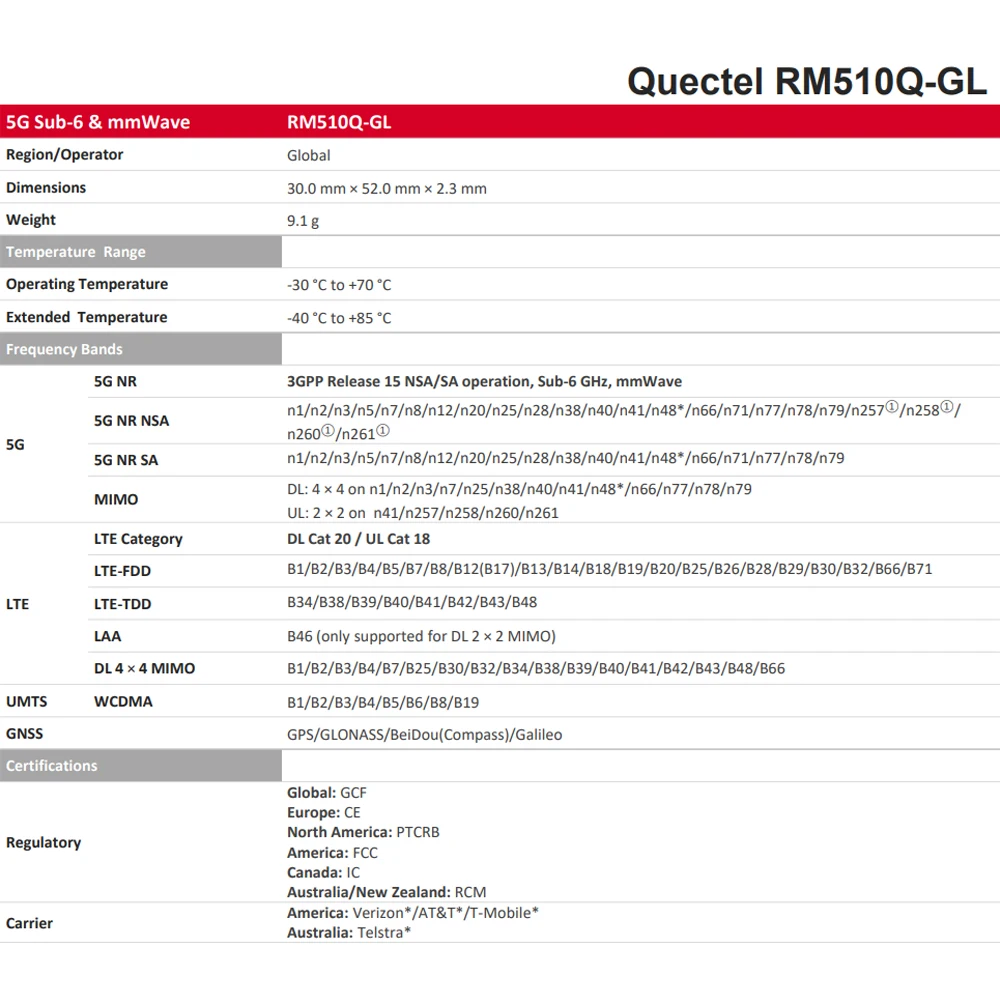The height and width of the screenshot is (1000, 1000).
Task: Select the DL 4 × 4 MIMO band list
Action: coord(536,668)
